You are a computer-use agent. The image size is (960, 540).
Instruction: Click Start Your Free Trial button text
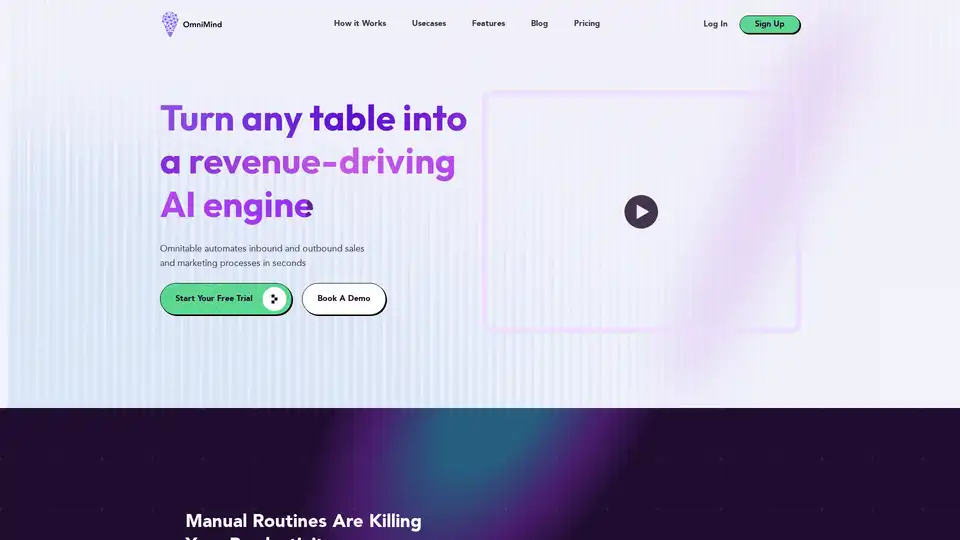point(214,298)
